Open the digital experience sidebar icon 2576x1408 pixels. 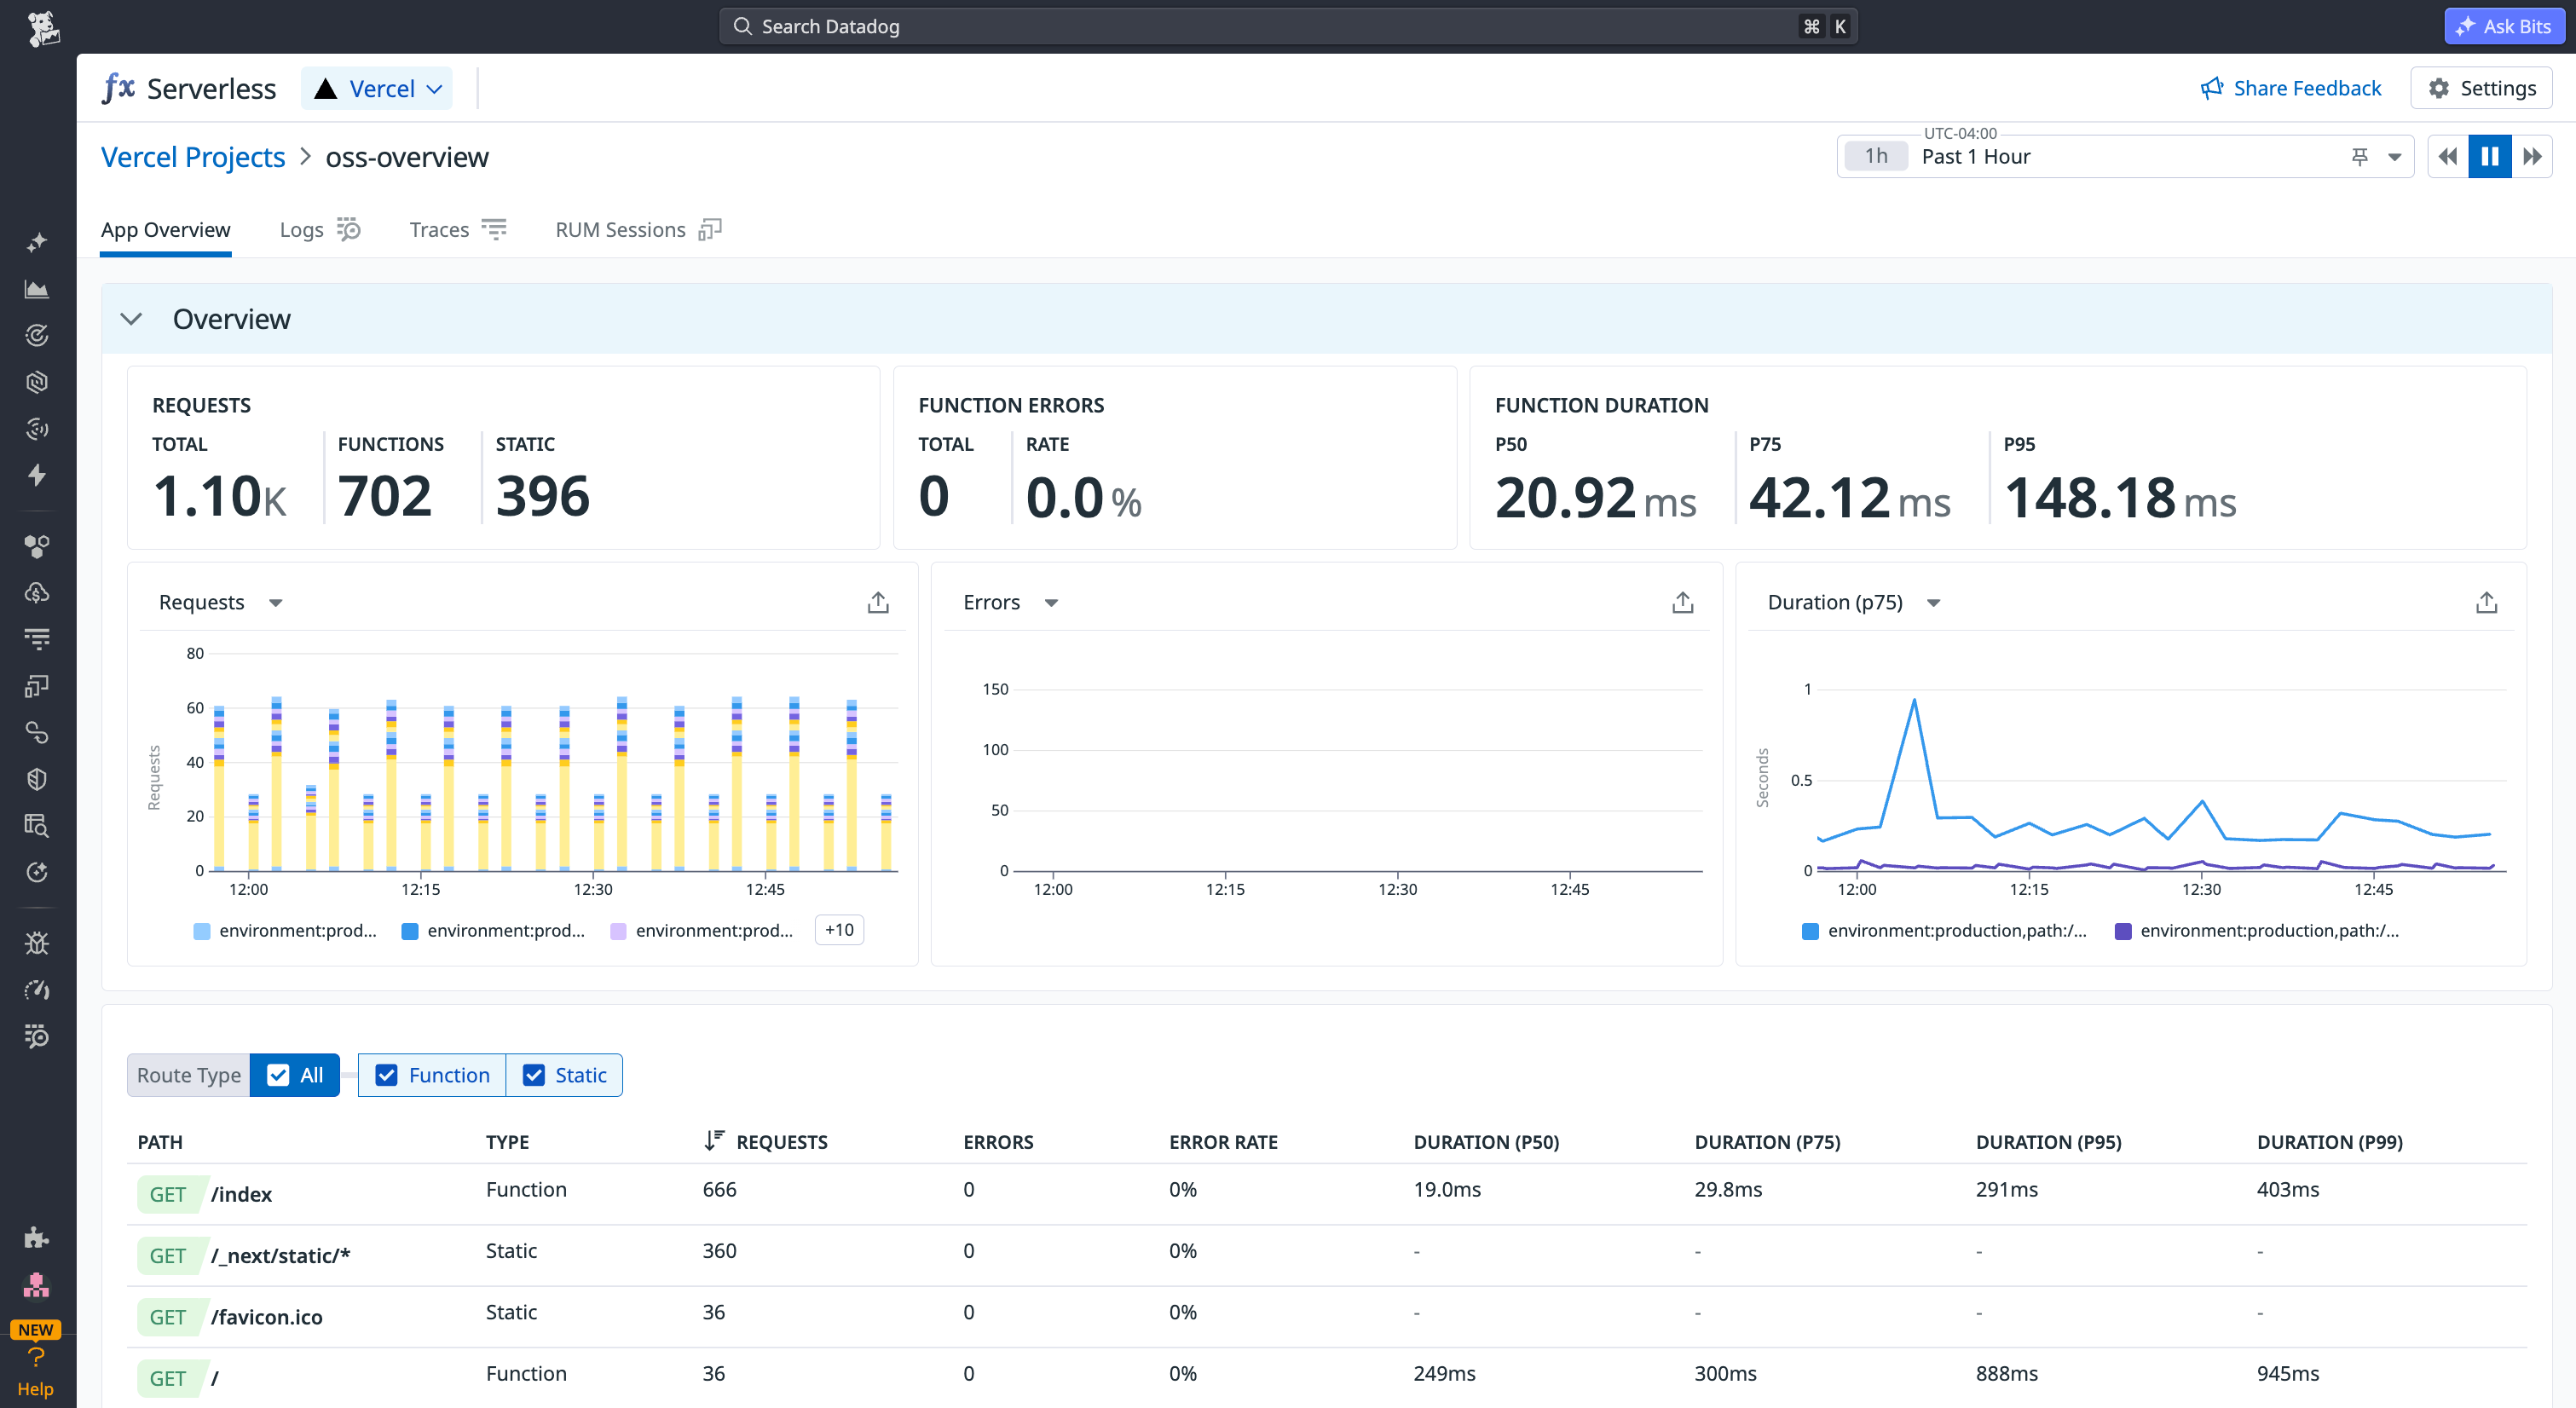37,686
